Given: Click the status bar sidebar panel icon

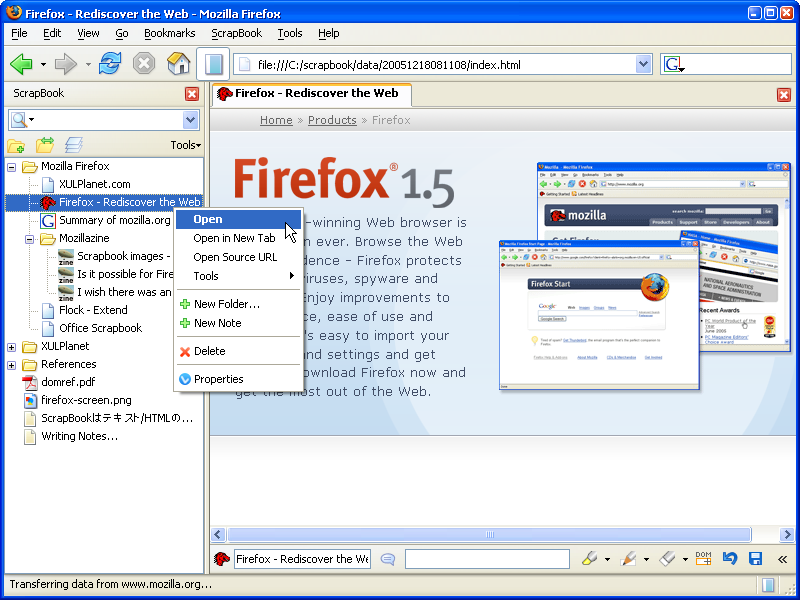Looking at the screenshot, I should pos(768,585).
